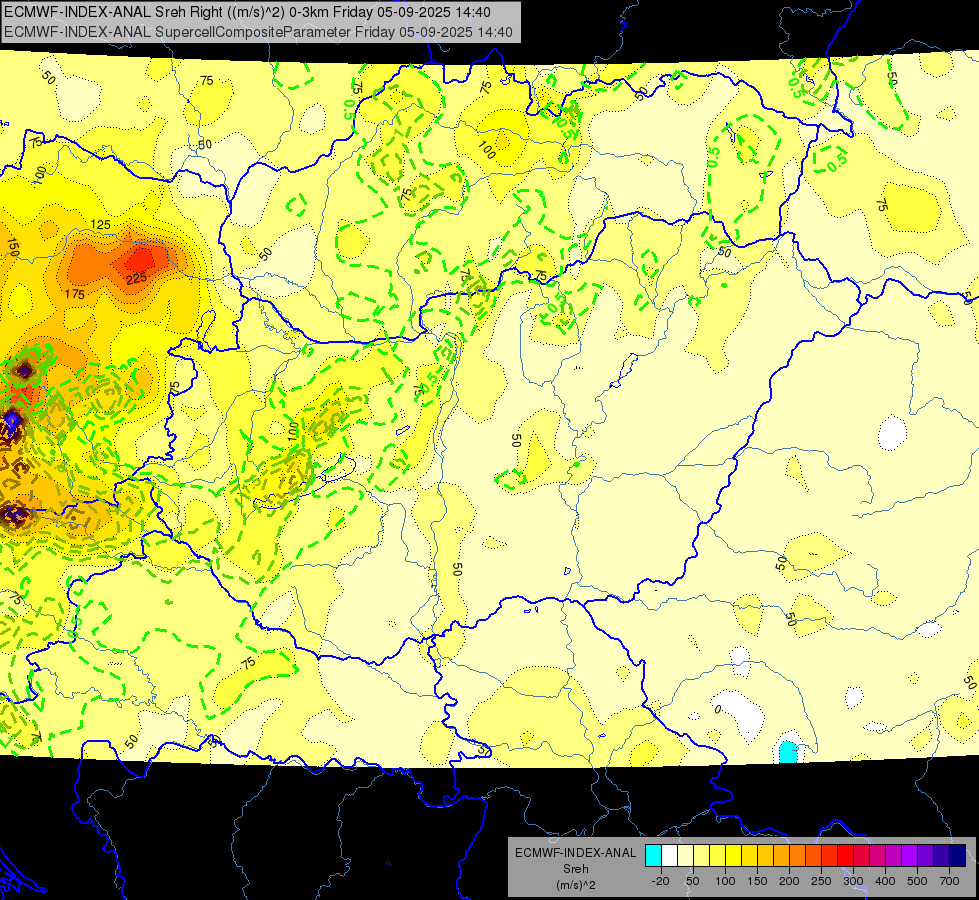Click the legend label 250
Viewport: 979px width, 900px height.
coord(821,881)
